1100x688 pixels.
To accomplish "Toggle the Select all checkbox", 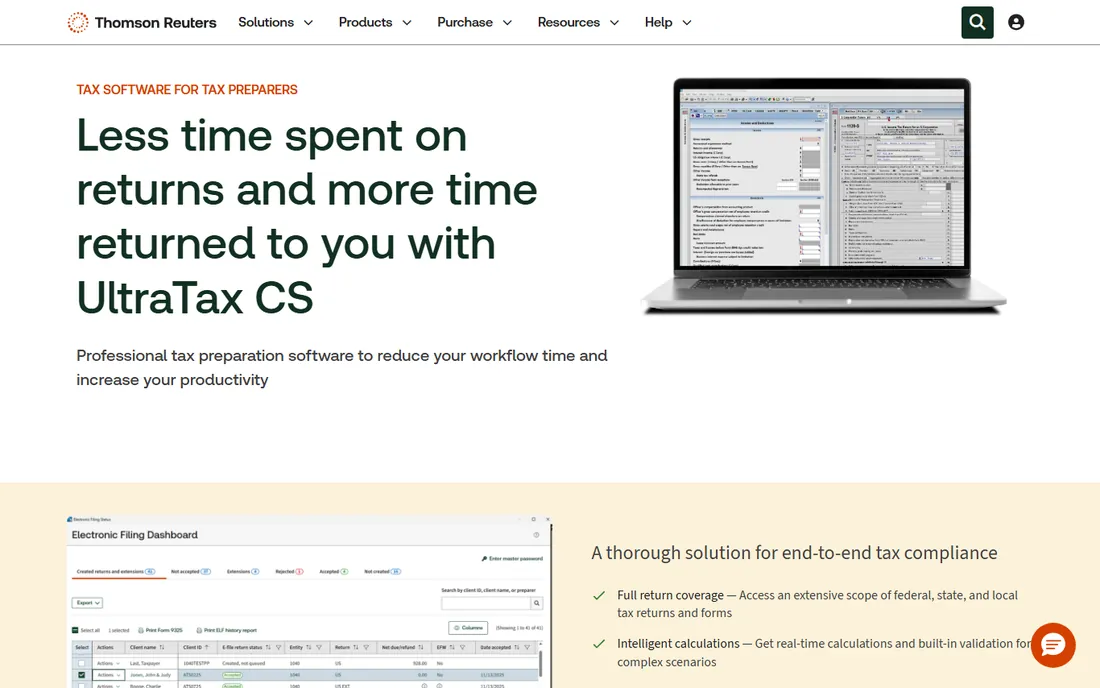I will pos(75,630).
